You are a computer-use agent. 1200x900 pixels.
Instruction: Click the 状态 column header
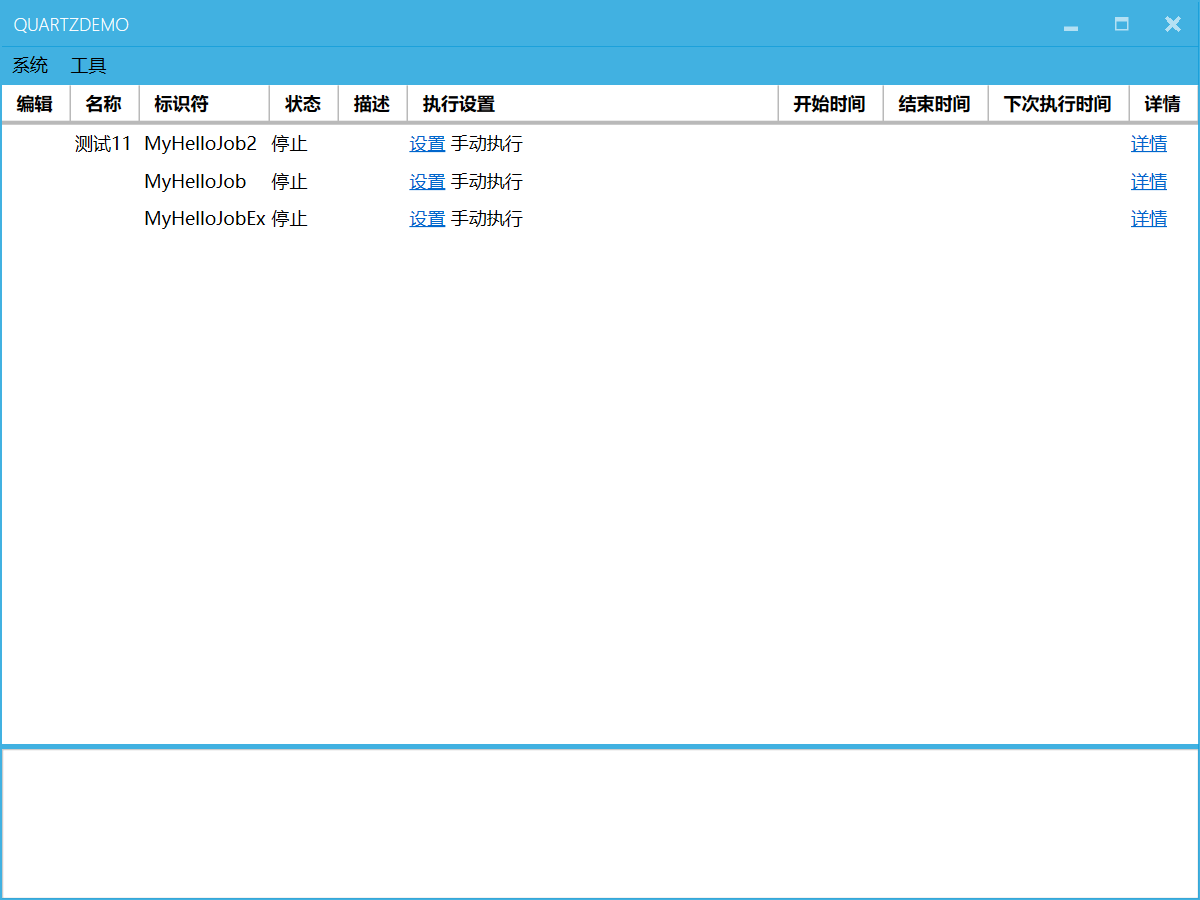pos(303,104)
